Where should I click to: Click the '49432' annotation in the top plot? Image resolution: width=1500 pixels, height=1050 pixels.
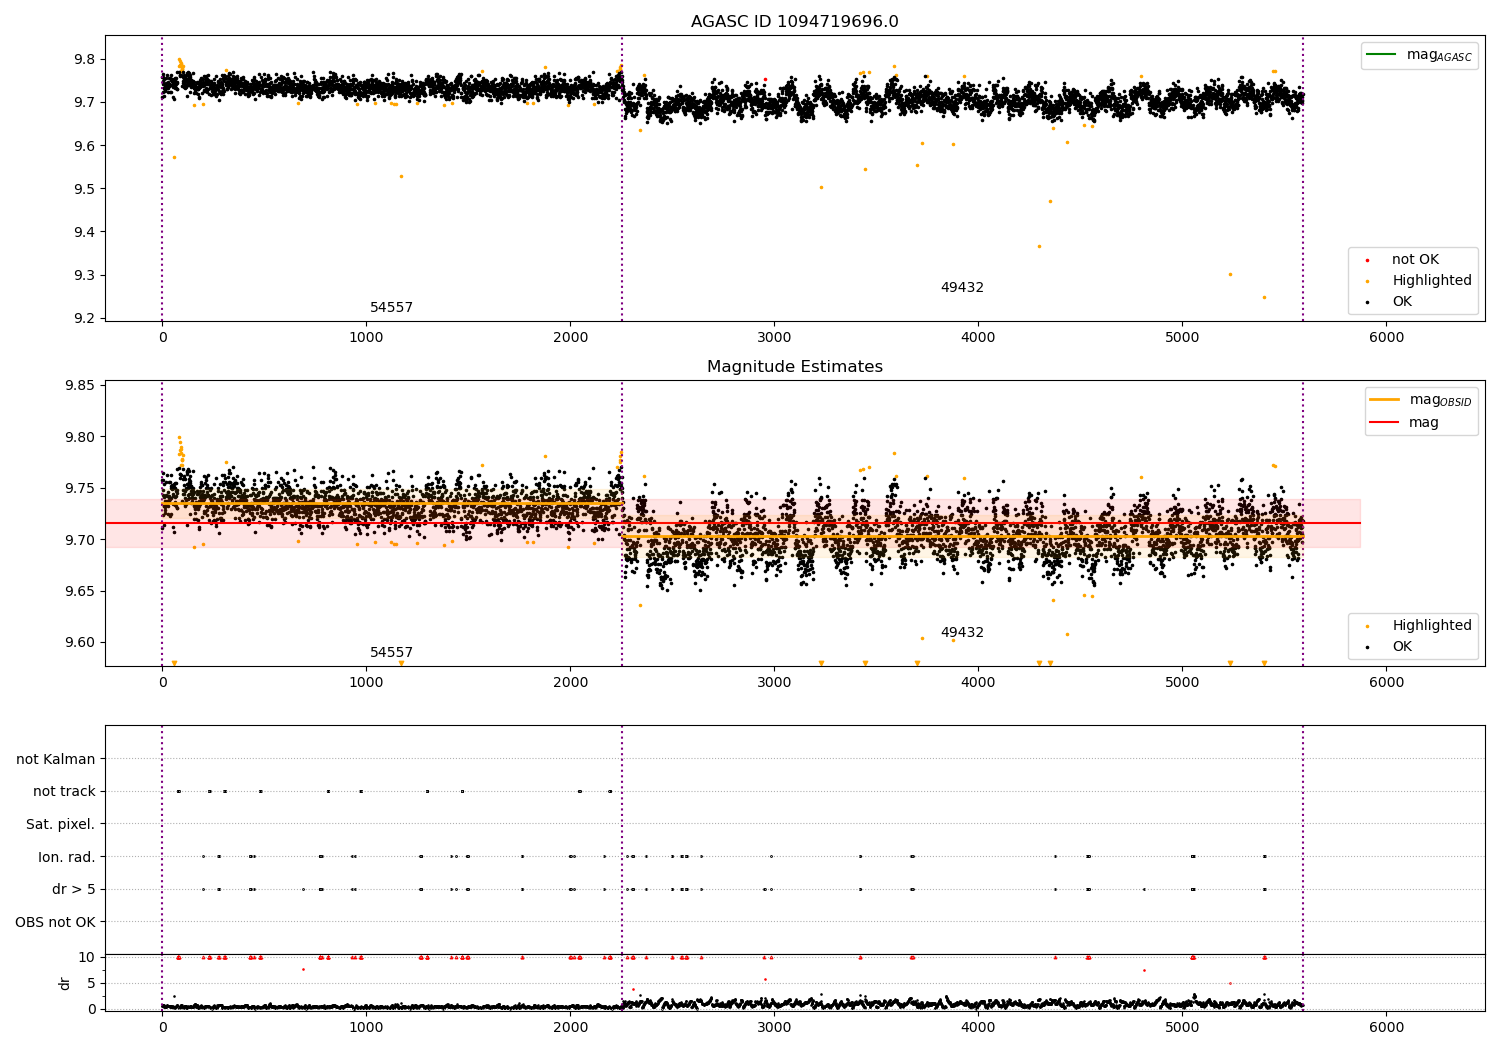point(962,288)
